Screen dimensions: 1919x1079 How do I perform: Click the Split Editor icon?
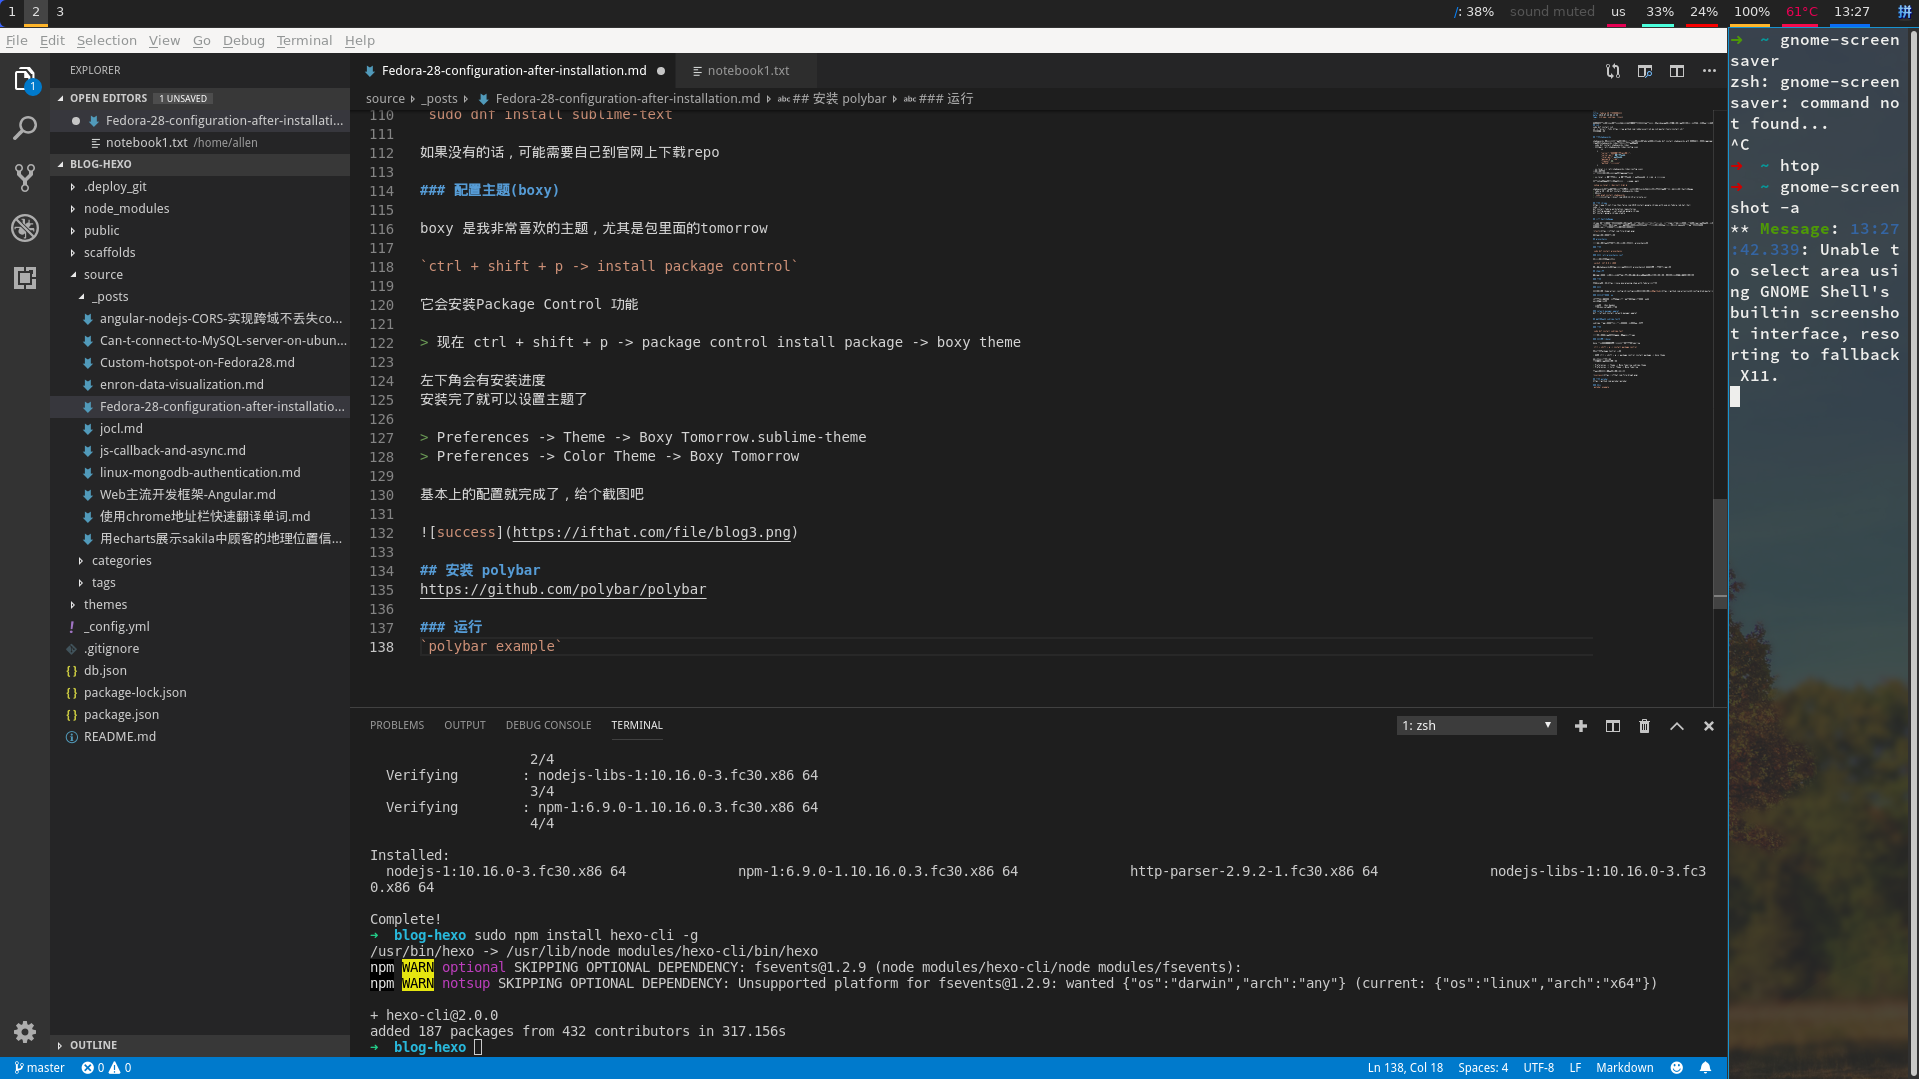(1677, 71)
